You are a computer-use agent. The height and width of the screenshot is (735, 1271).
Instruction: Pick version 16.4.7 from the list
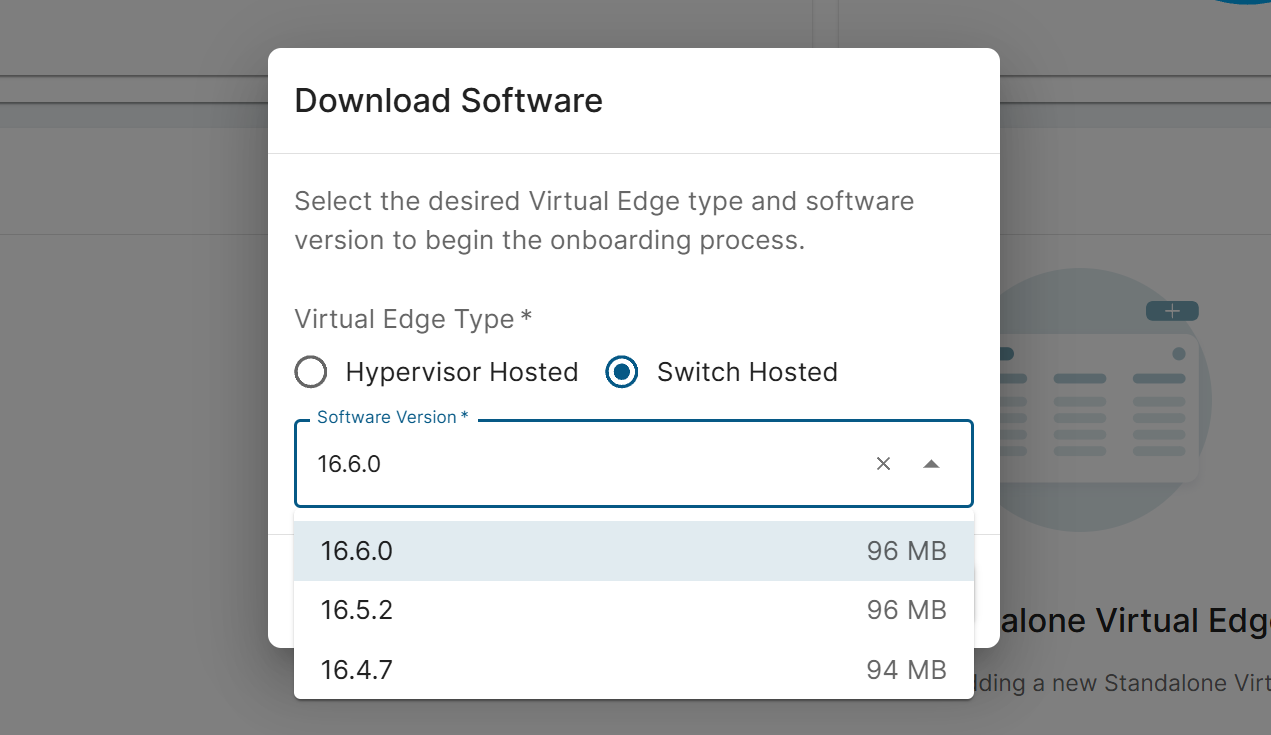point(357,669)
